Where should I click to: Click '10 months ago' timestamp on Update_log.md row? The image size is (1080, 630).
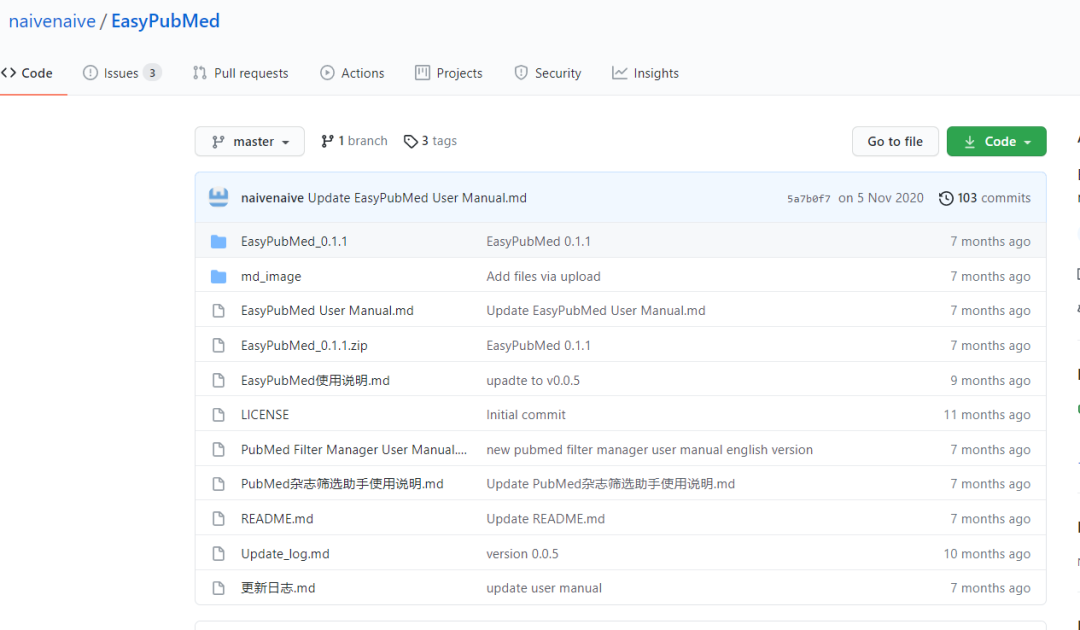click(987, 554)
